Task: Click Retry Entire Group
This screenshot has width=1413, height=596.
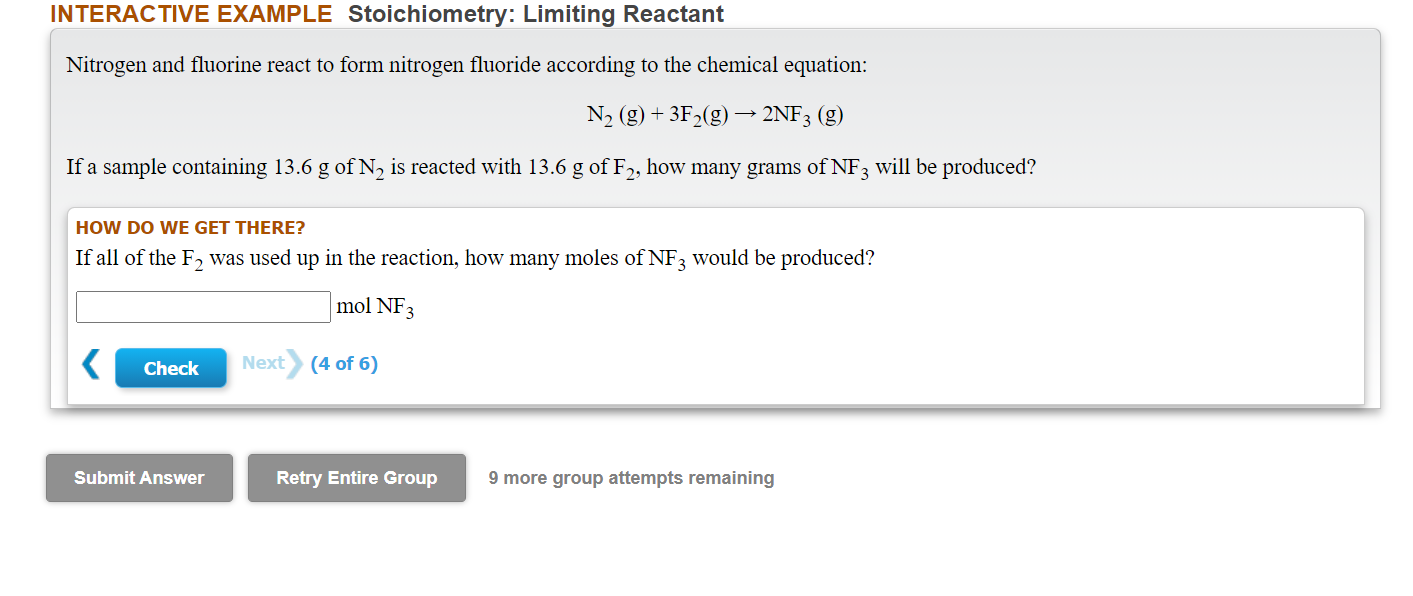Action: 356,478
